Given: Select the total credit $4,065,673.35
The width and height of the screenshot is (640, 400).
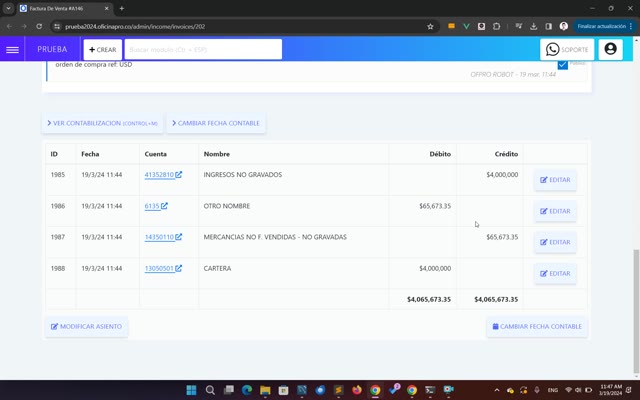Looking at the screenshot, I should click(496, 299).
